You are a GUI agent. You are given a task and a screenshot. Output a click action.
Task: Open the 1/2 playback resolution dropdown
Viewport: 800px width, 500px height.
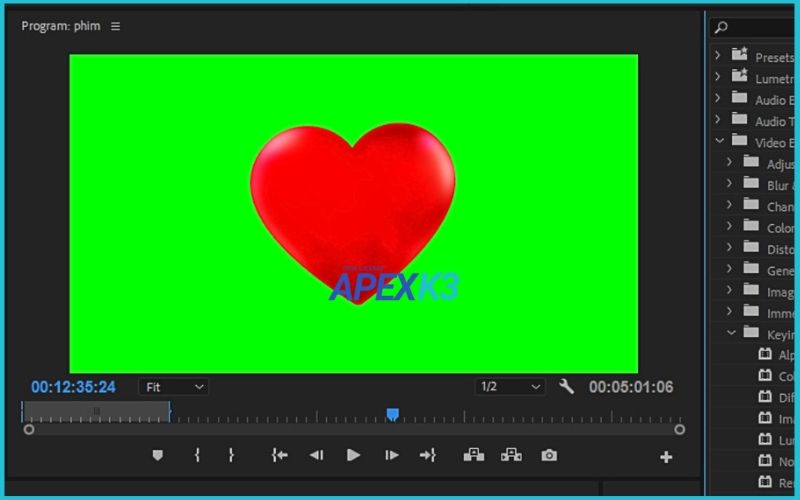point(509,387)
